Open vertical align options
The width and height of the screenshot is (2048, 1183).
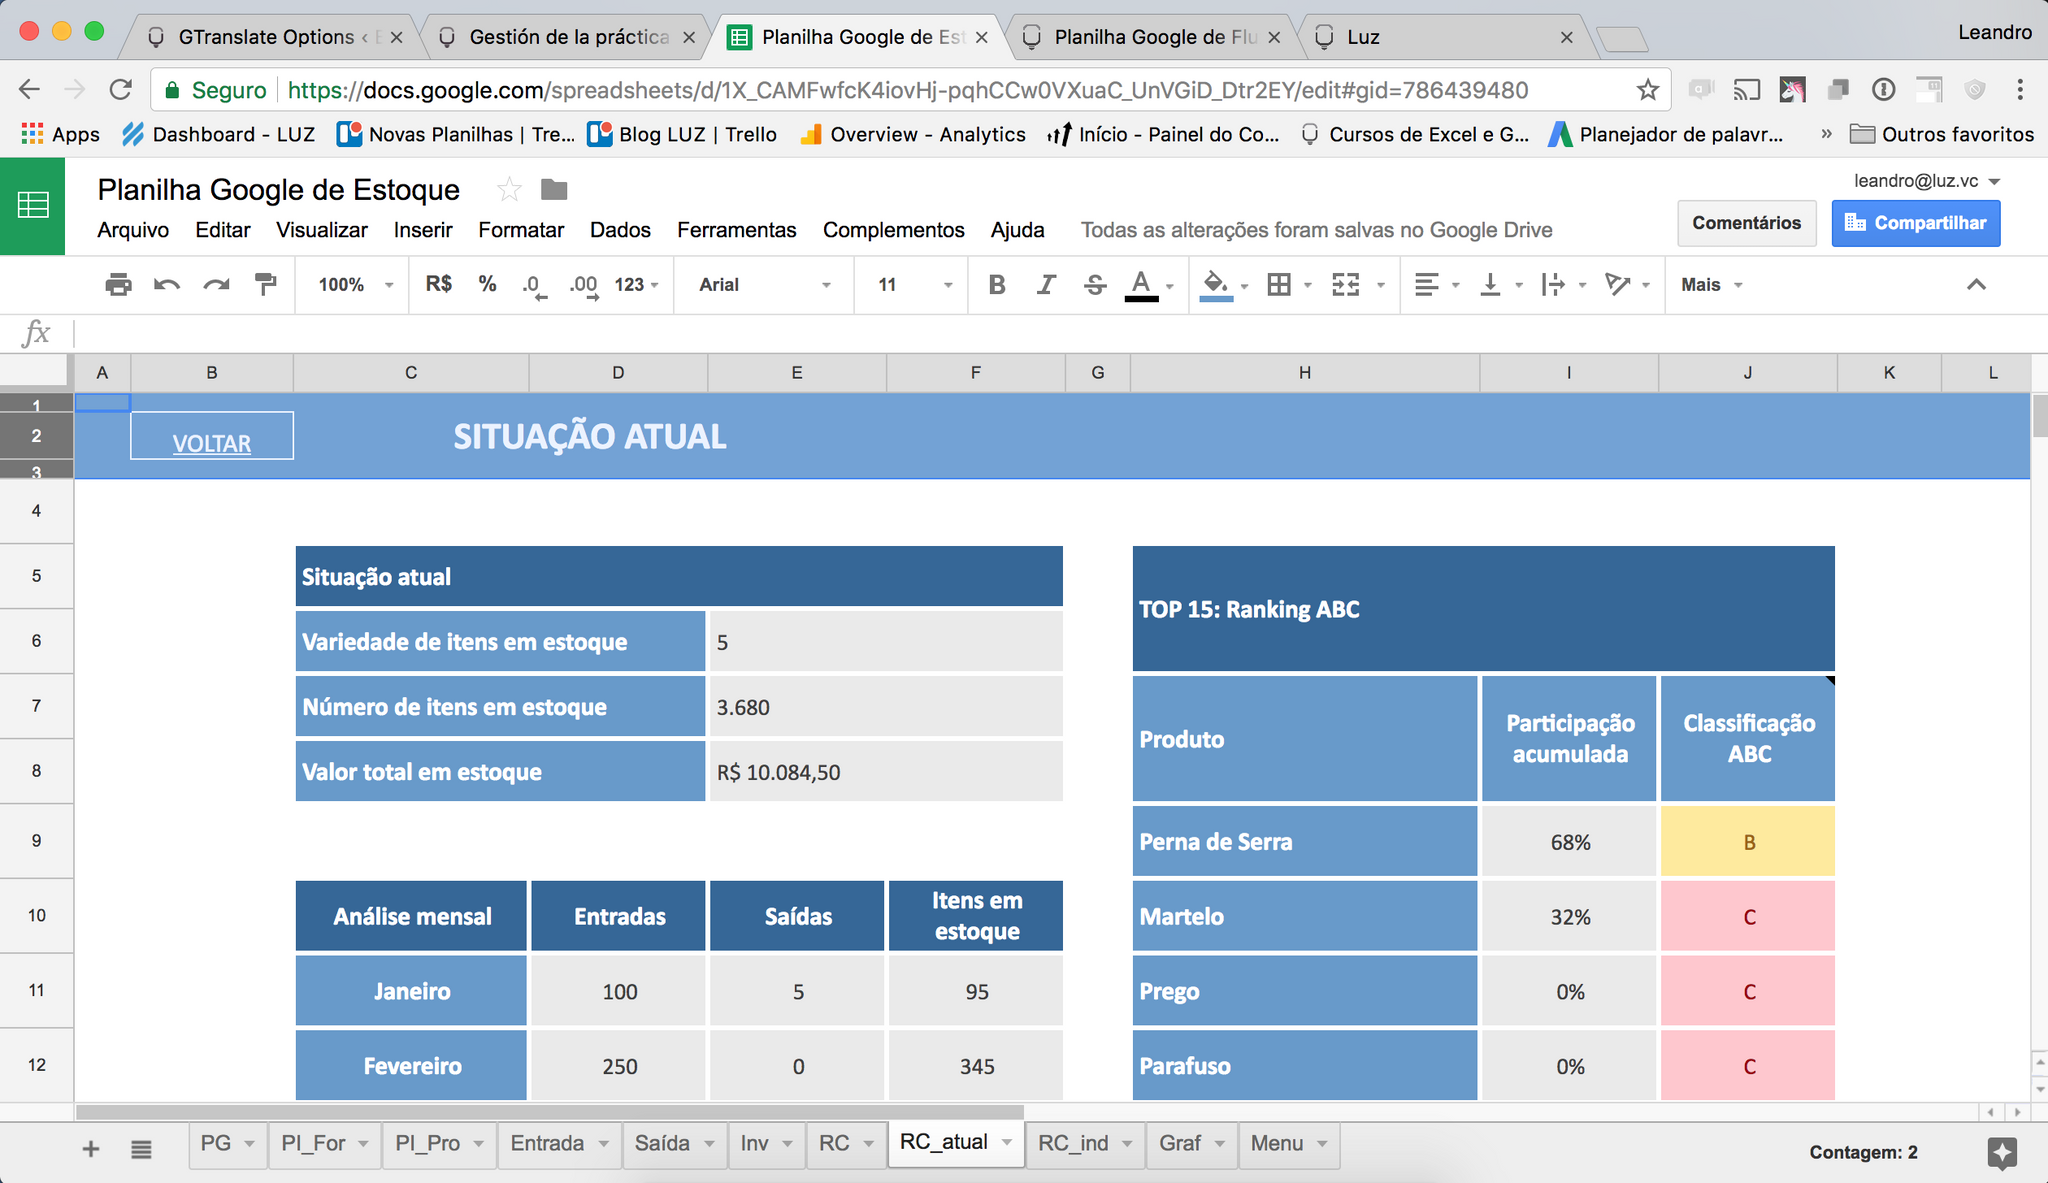point(1490,285)
